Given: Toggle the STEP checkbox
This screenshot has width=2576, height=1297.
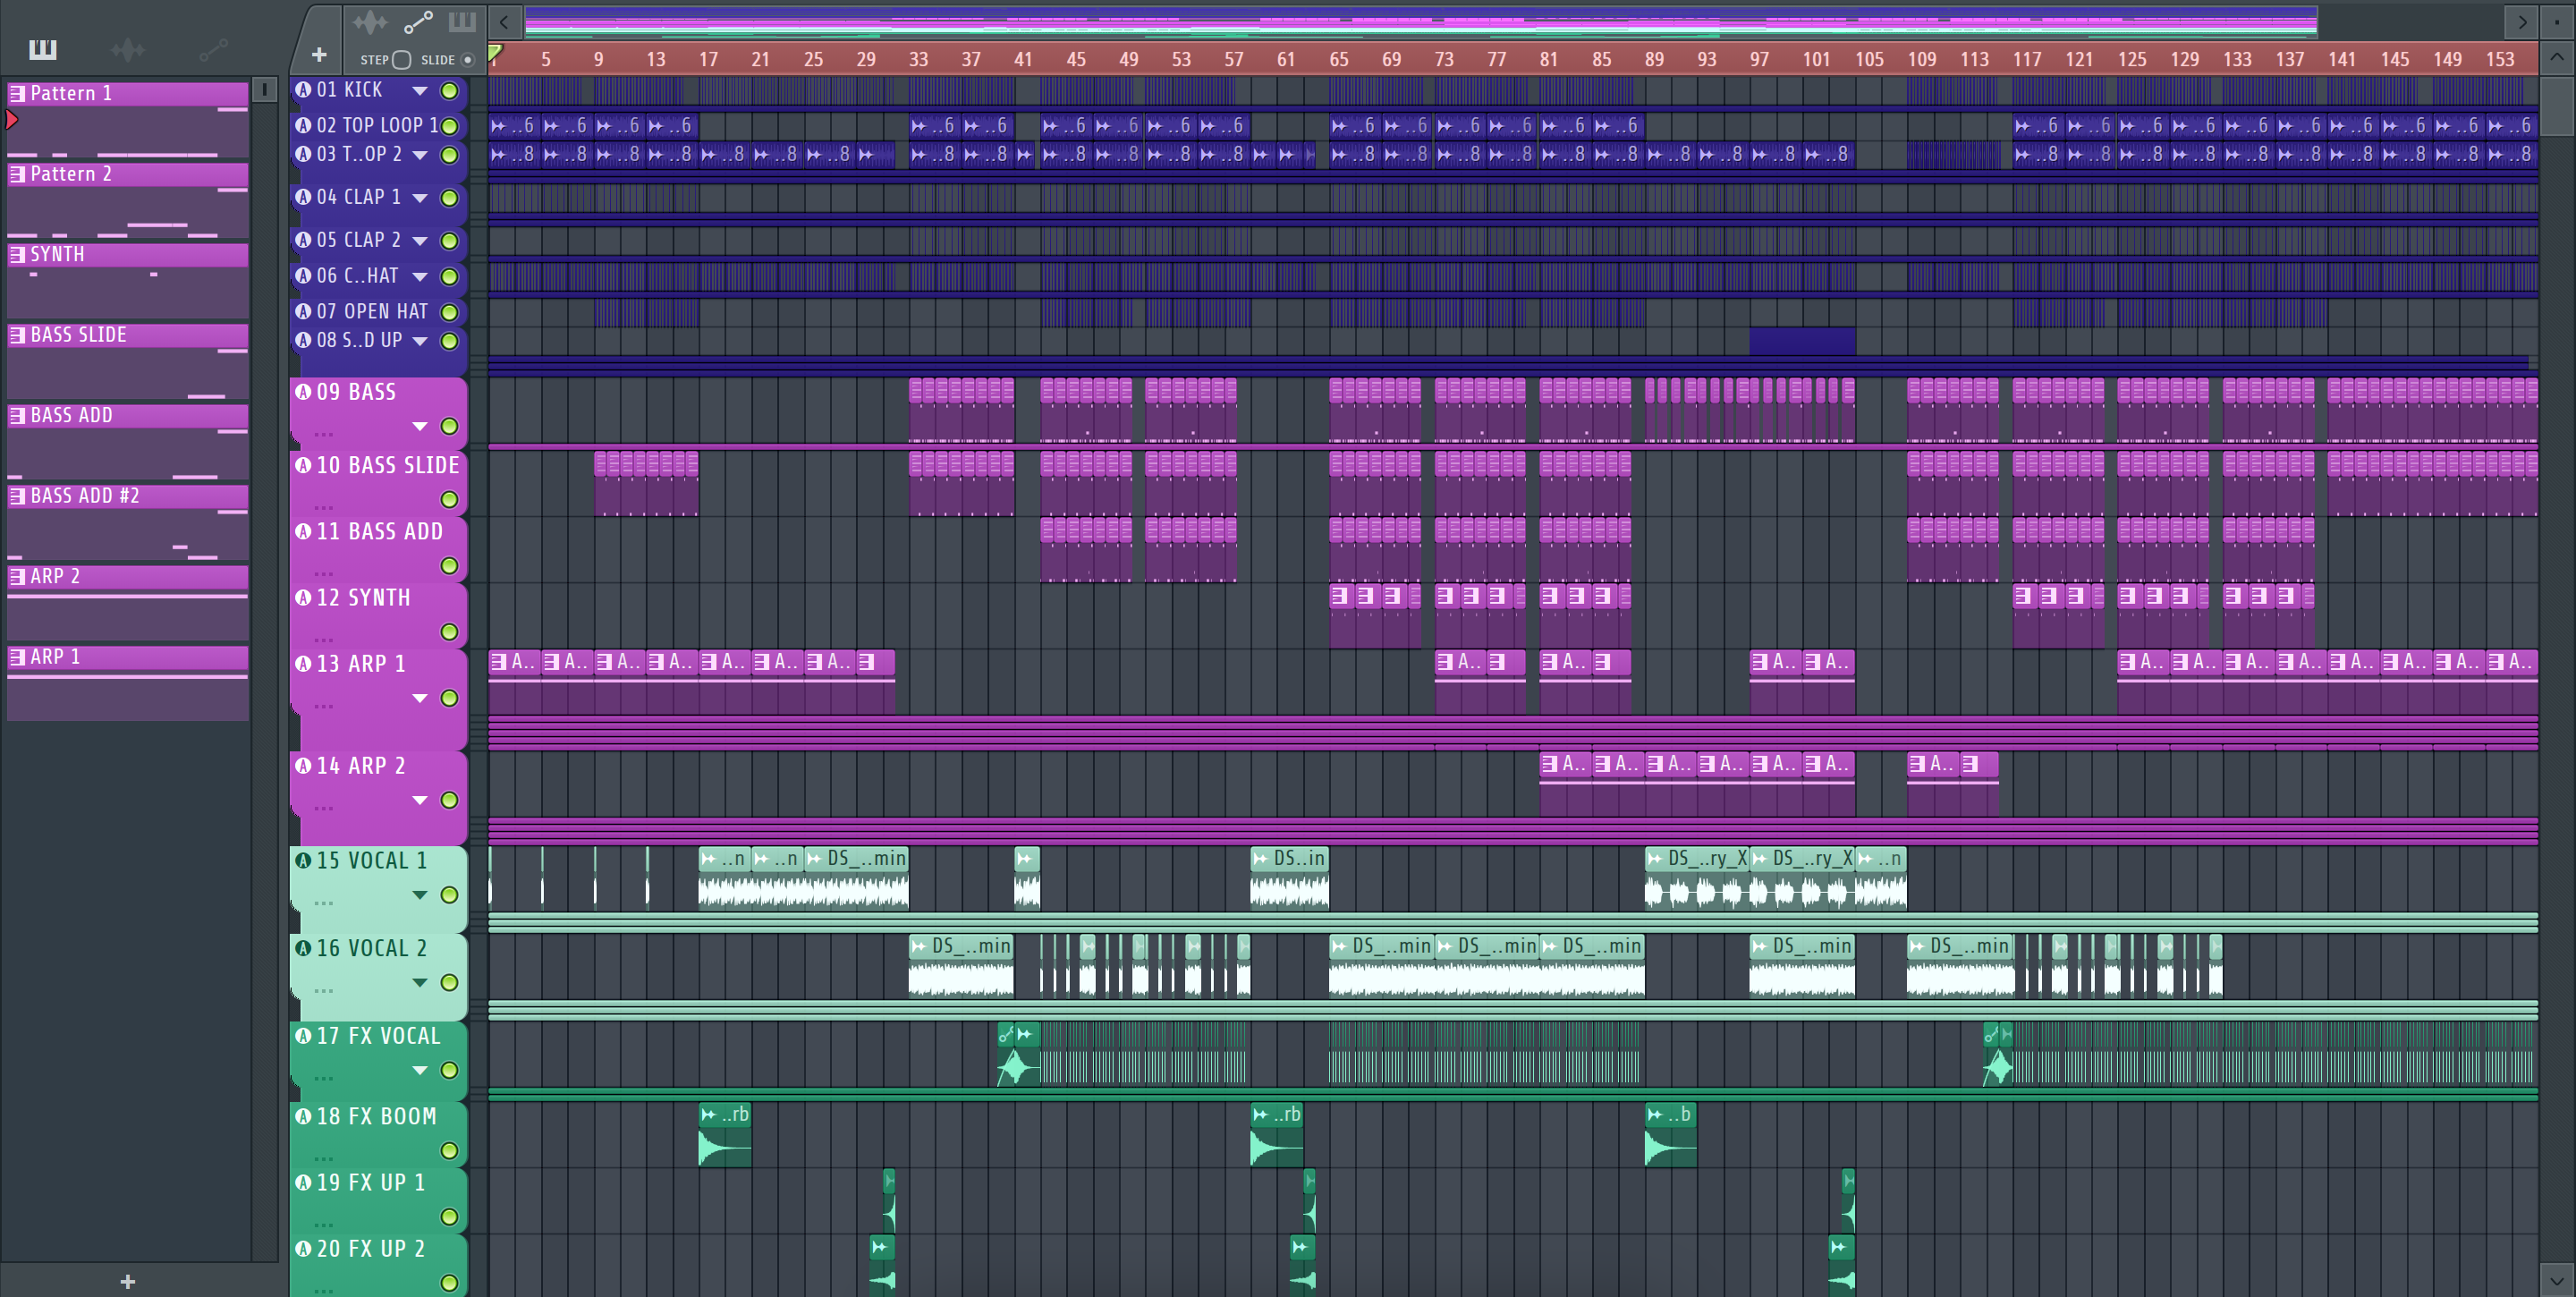Looking at the screenshot, I should (x=401, y=60).
